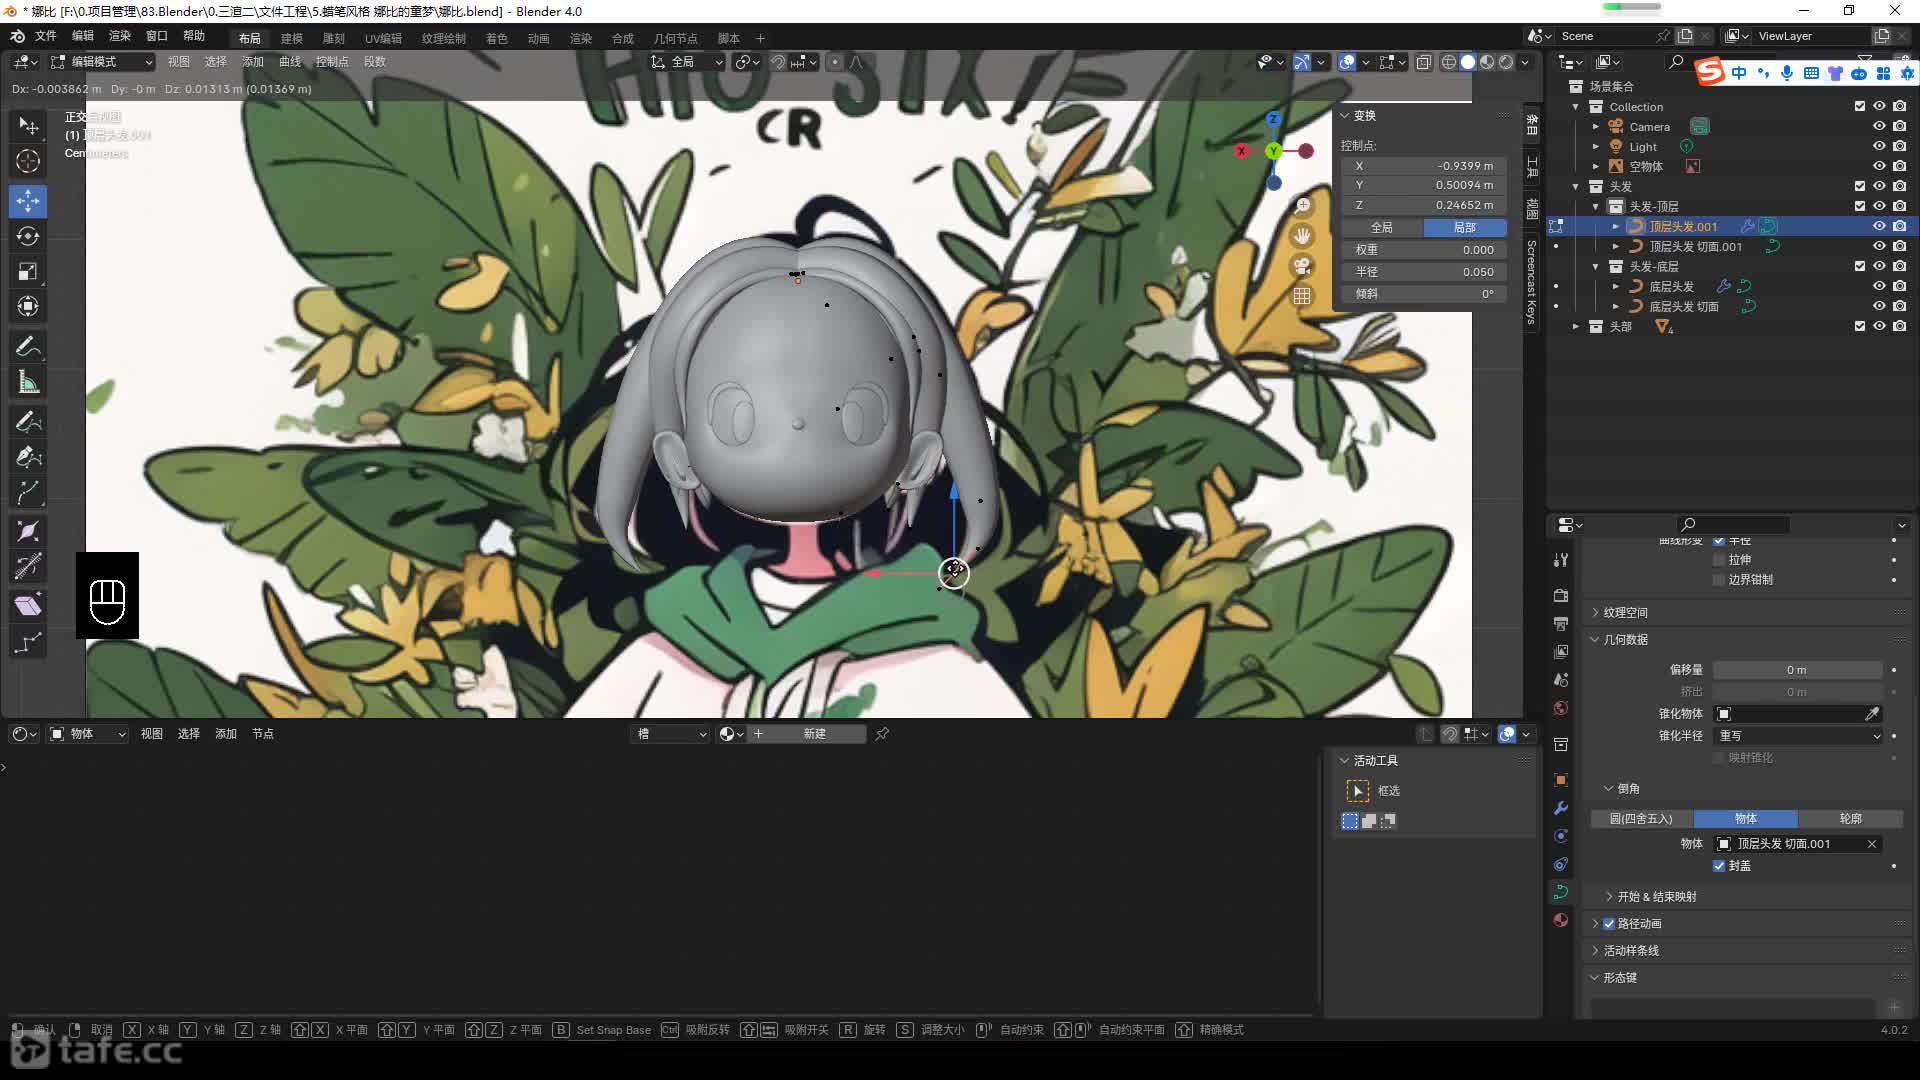Activate the Rotate tool

(28, 236)
